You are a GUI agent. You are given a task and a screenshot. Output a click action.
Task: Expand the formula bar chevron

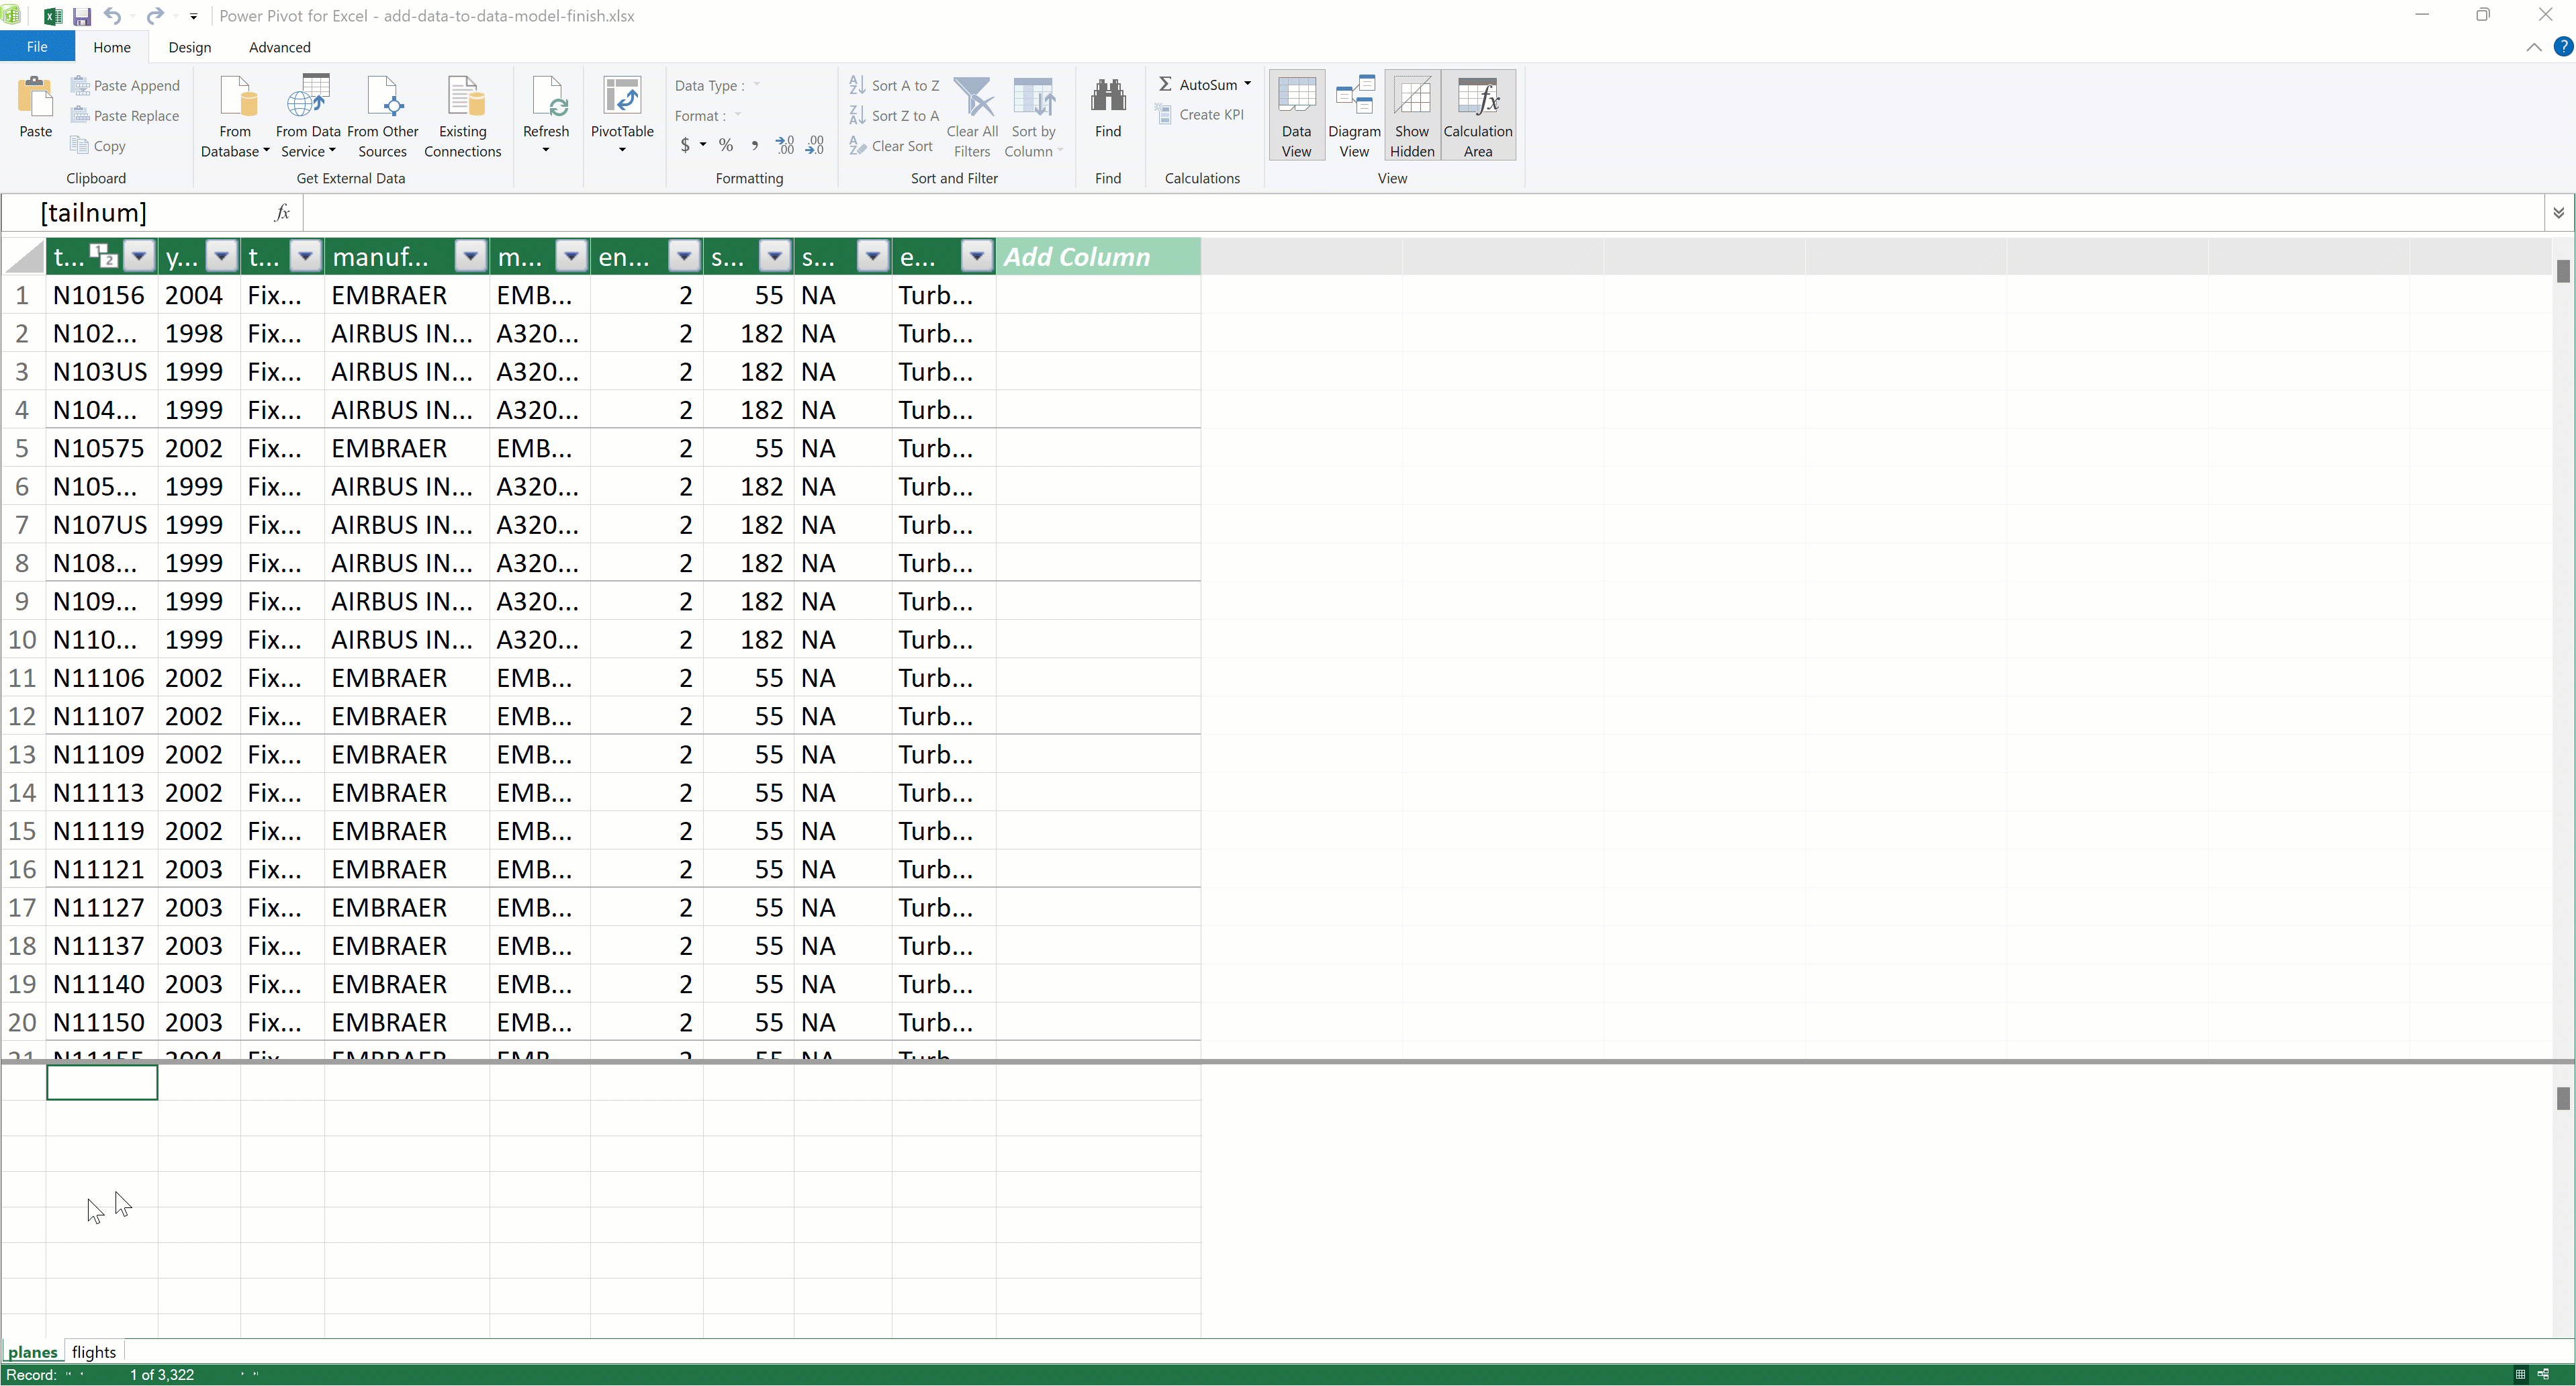(2558, 213)
